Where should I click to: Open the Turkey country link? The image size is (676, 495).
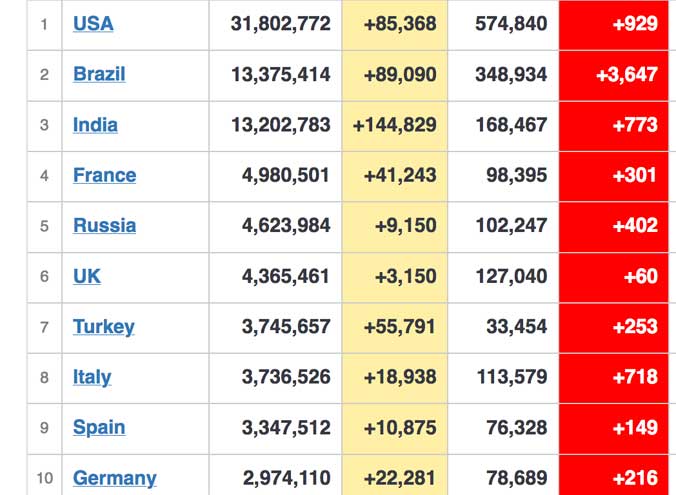(x=103, y=327)
